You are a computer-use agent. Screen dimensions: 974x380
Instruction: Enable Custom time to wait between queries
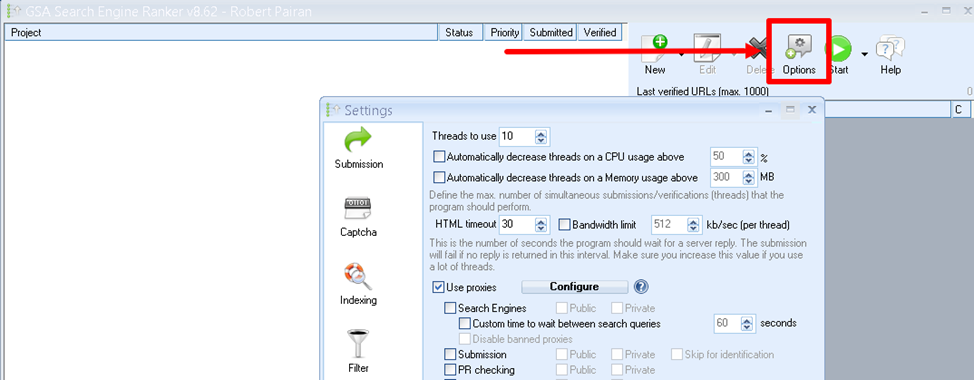[x=465, y=323]
